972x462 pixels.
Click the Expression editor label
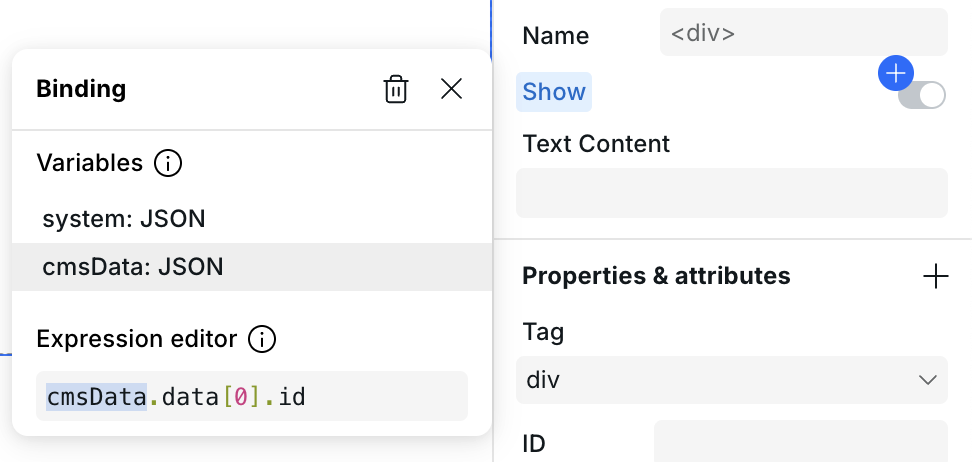tap(136, 339)
